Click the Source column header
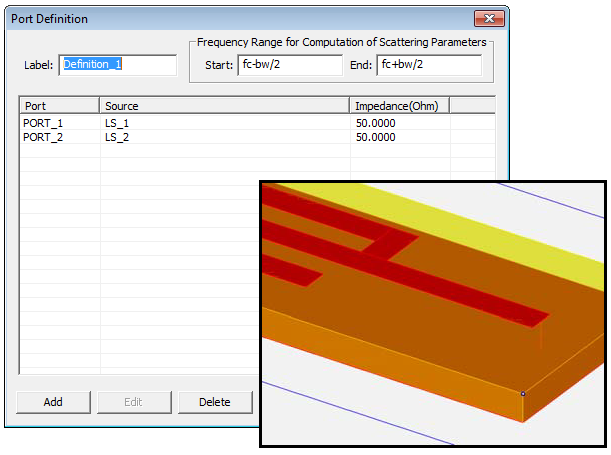Viewport: 611px width, 455px height. click(224, 105)
